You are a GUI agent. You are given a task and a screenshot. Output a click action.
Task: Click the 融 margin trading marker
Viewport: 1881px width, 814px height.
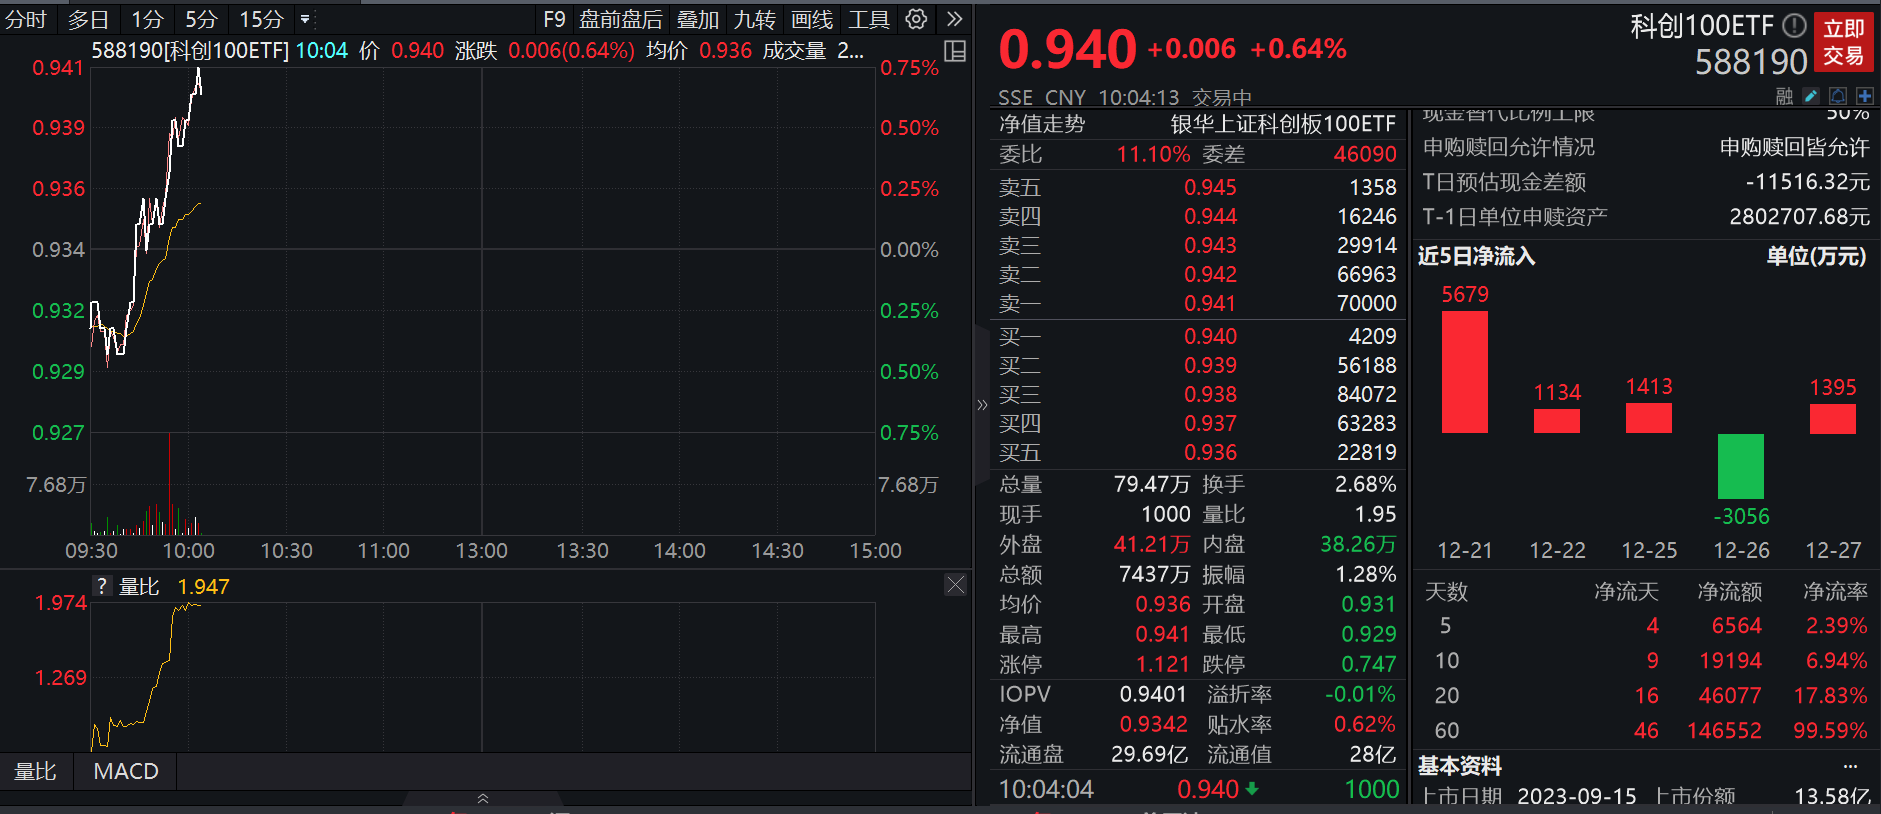click(x=1785, y=96)
